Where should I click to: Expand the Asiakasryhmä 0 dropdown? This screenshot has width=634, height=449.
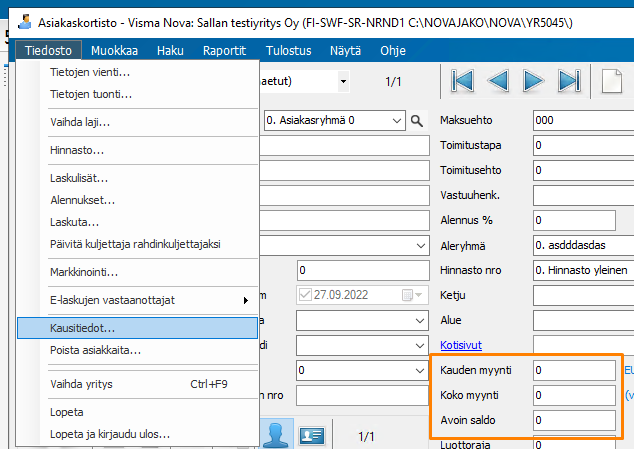click(x=397, y=121)
